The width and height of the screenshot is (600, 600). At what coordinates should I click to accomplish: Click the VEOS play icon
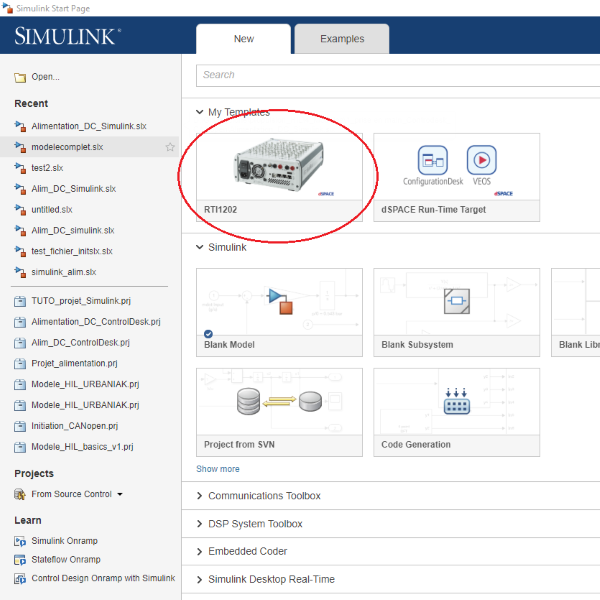point(481,160)
